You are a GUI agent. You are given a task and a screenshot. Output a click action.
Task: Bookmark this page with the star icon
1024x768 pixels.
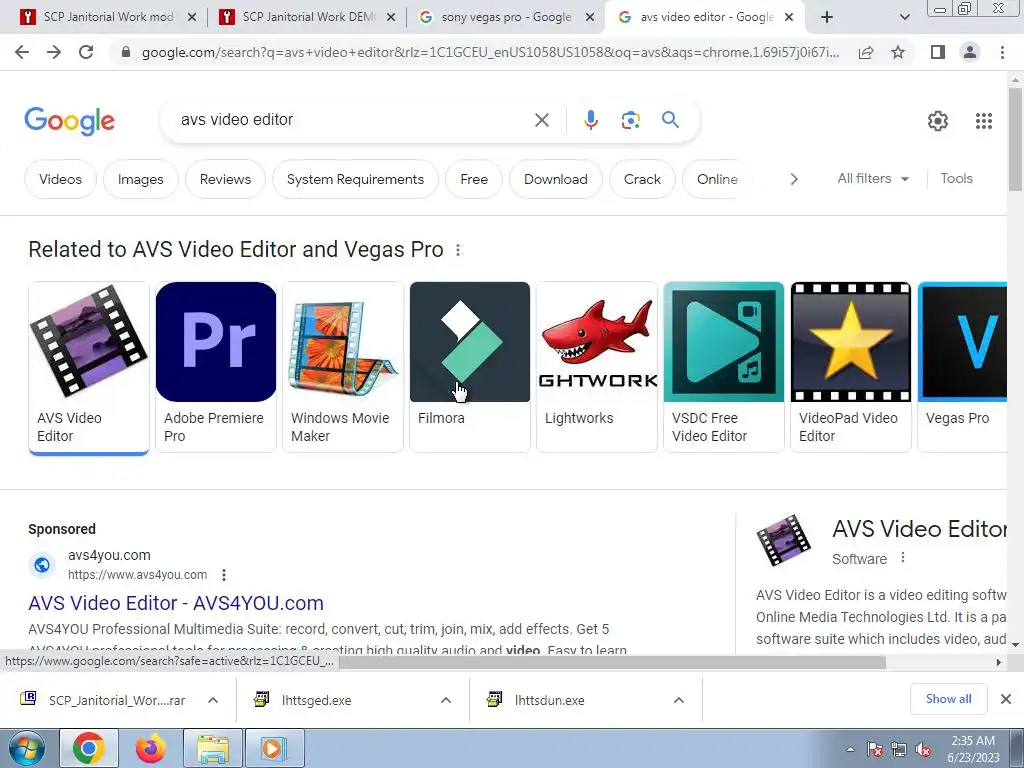(898, 52)
